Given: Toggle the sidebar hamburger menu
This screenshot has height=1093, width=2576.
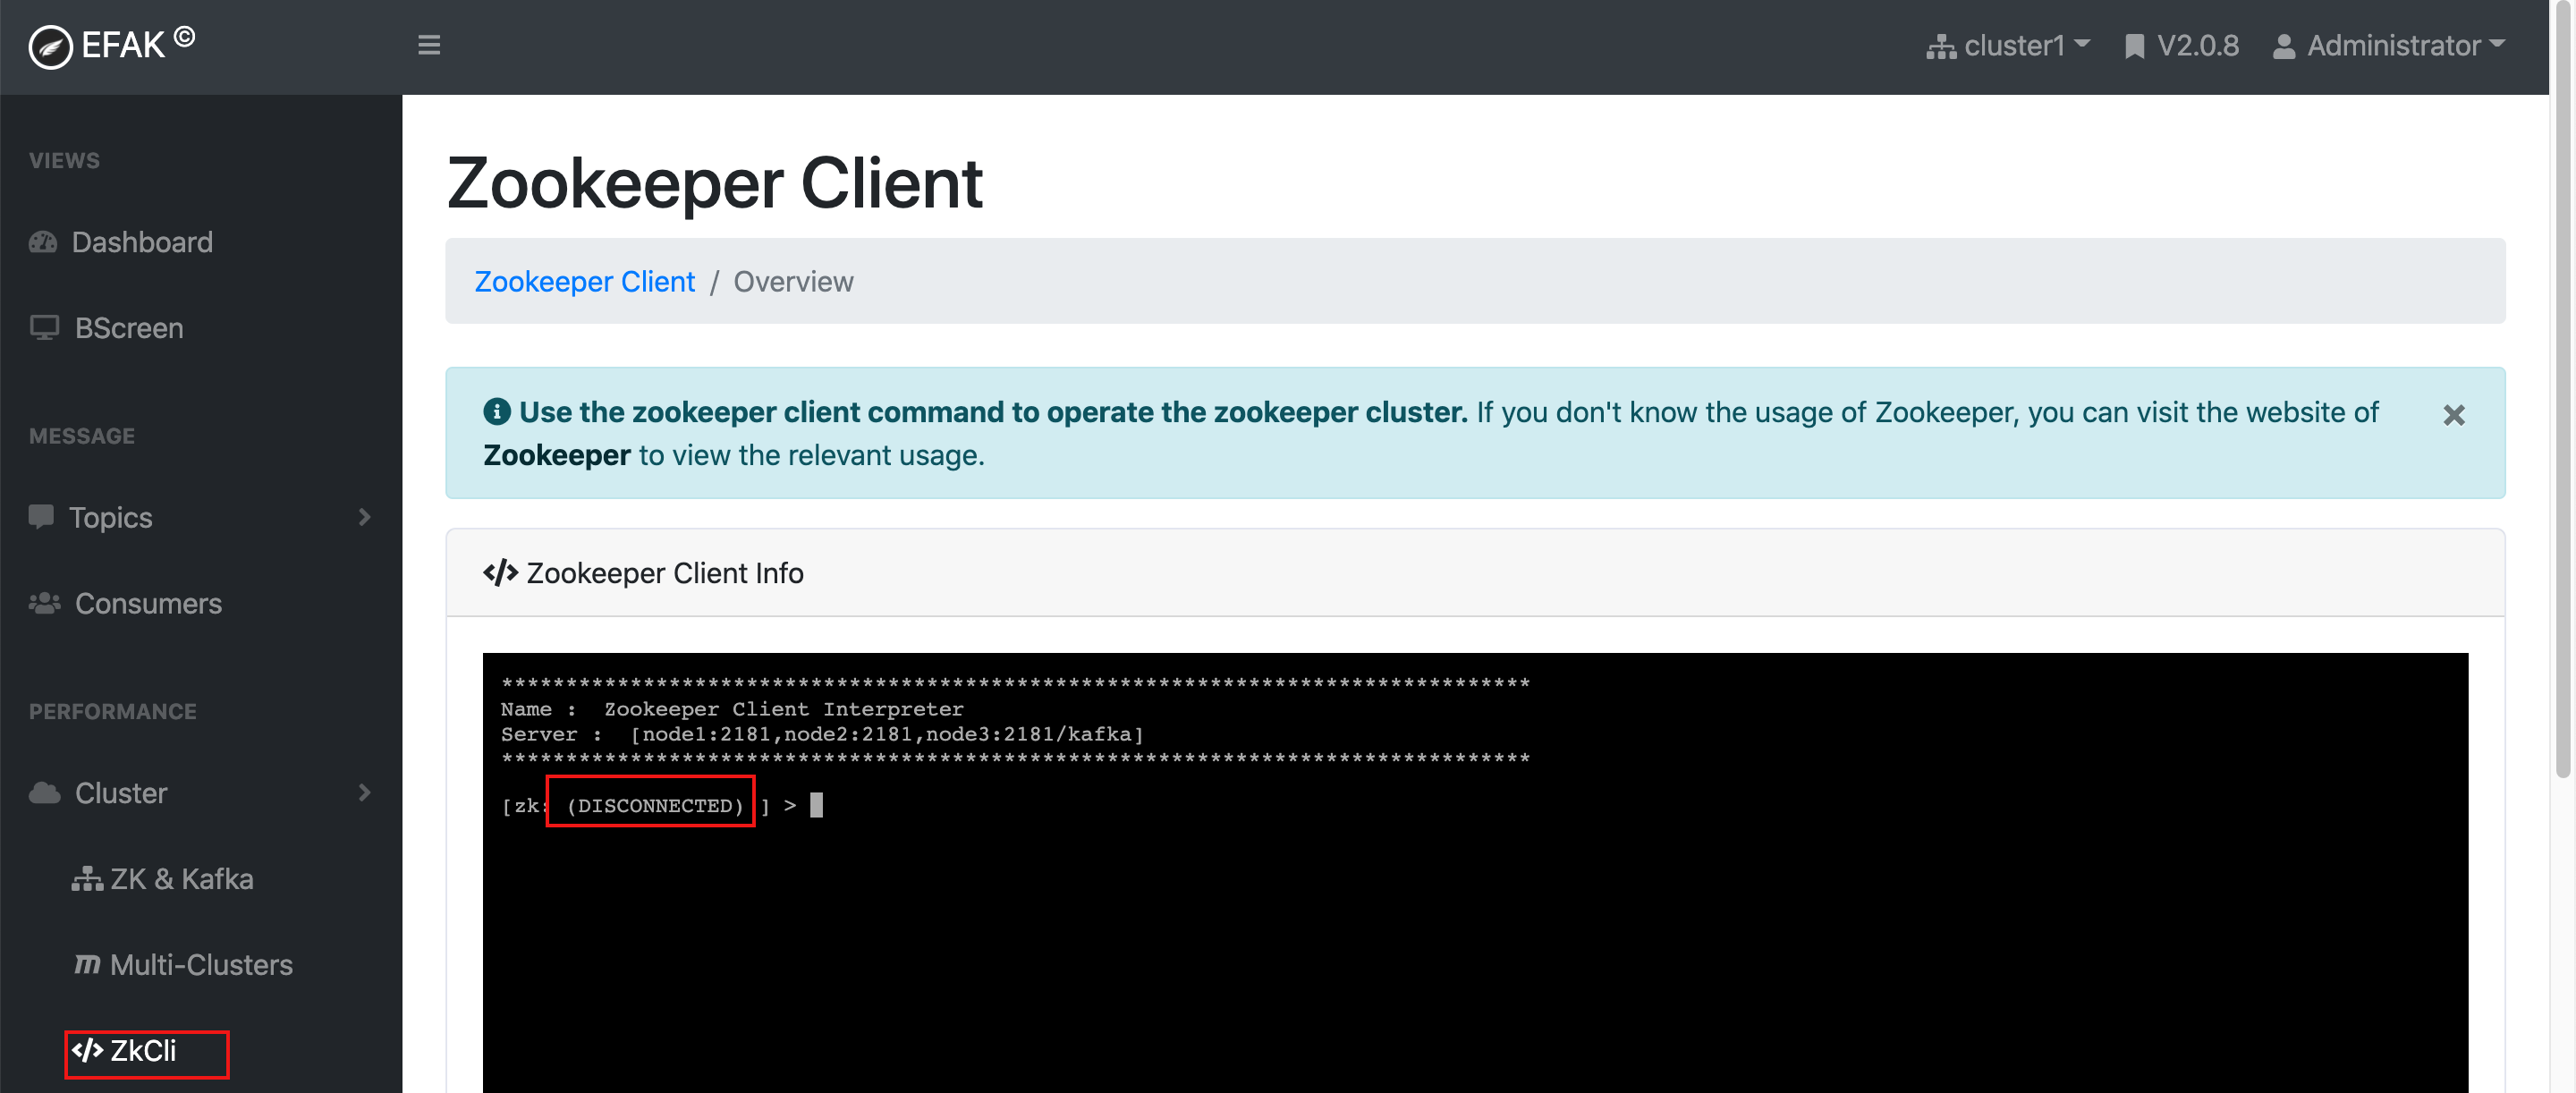Looking at the screenshot, I should click(429, 45).
